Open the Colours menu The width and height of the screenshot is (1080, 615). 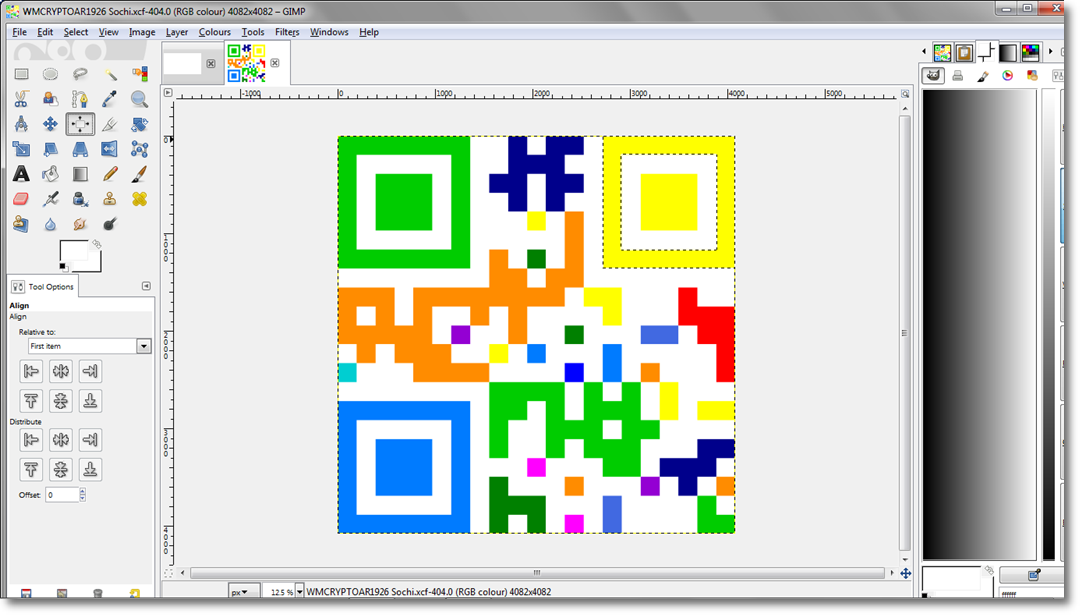tap(215, 32)
